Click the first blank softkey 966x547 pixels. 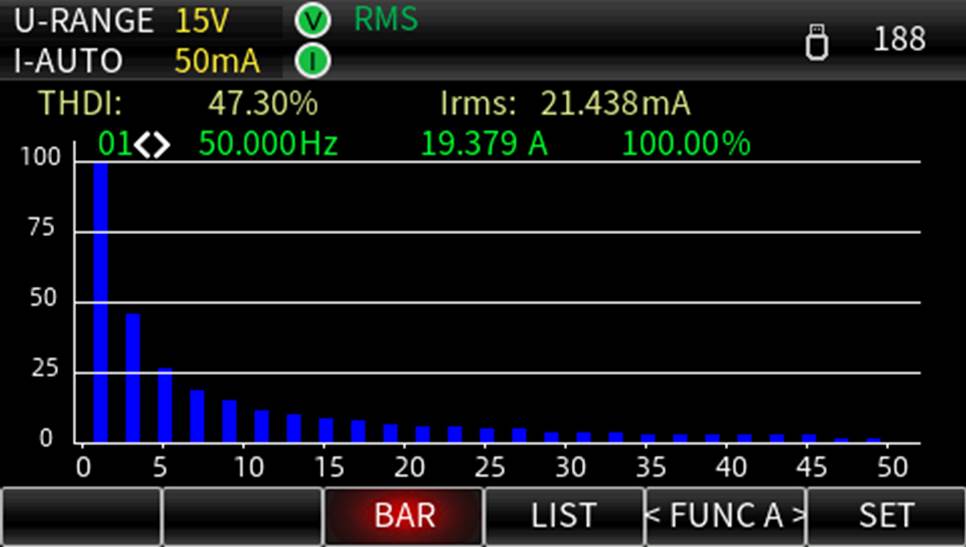(x=80, y=515)
